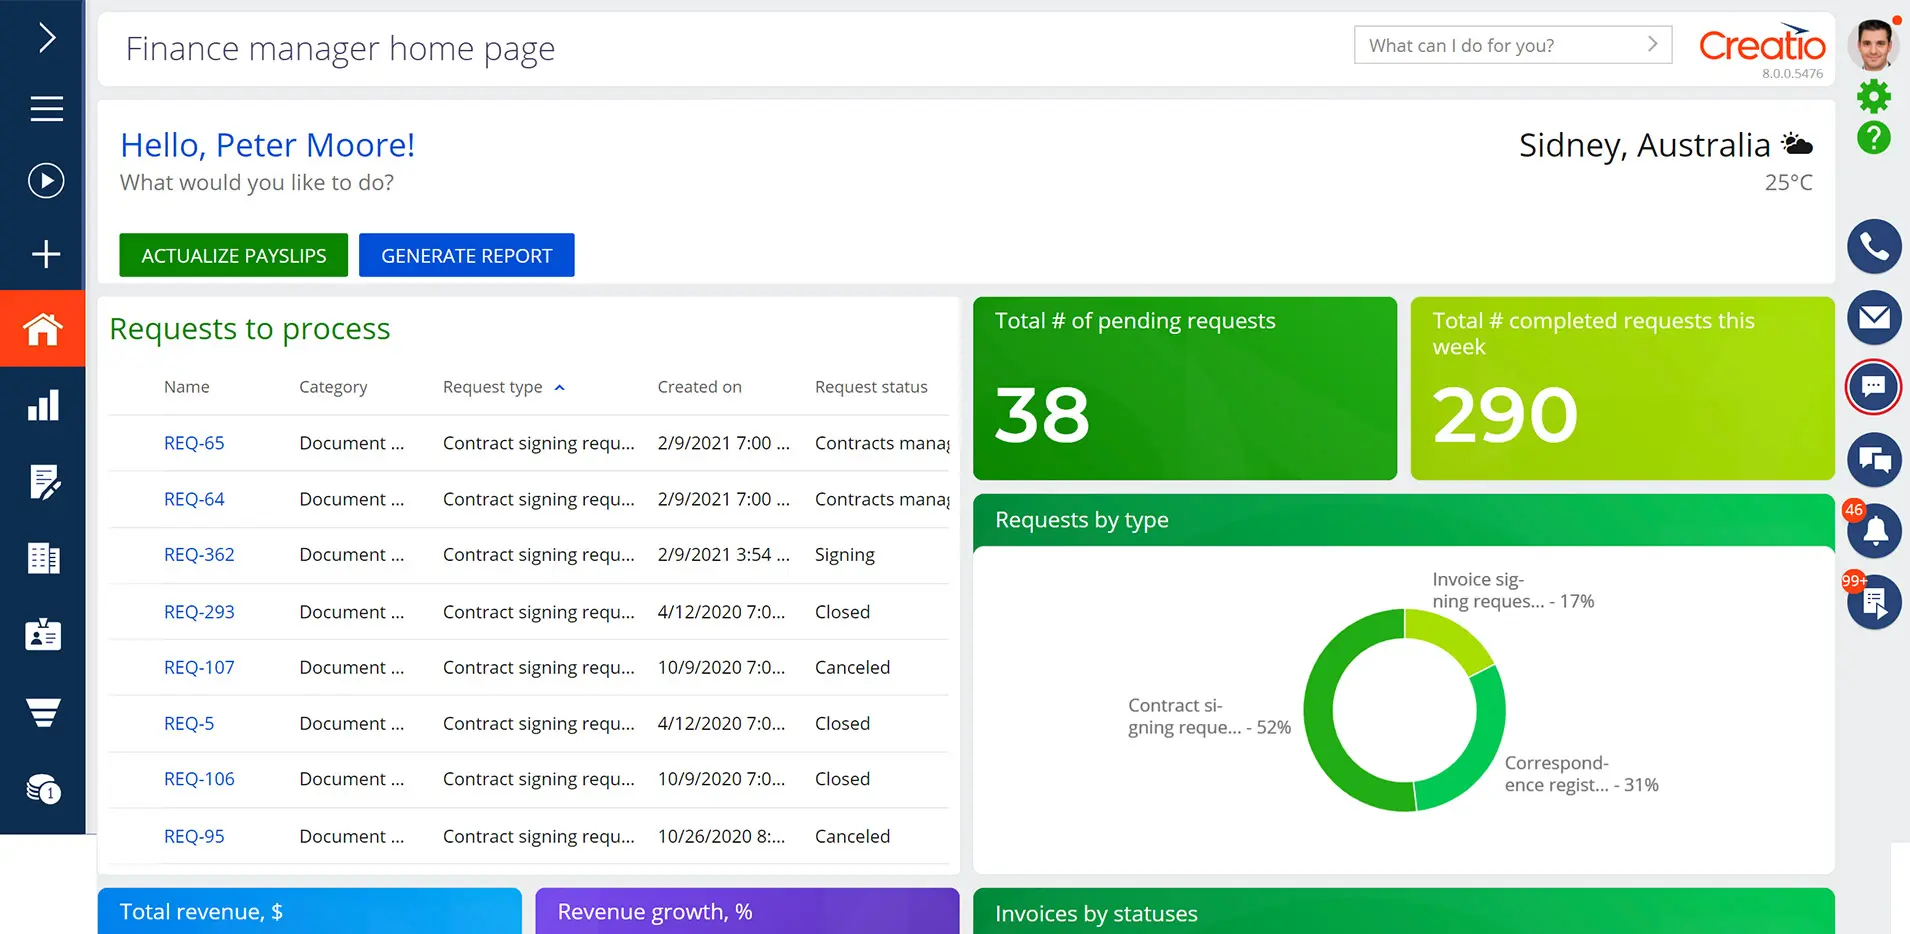Viewport: 1910px width, 934px height.
Task: Click the Home section in sidebar
Action: pos(43,329)
